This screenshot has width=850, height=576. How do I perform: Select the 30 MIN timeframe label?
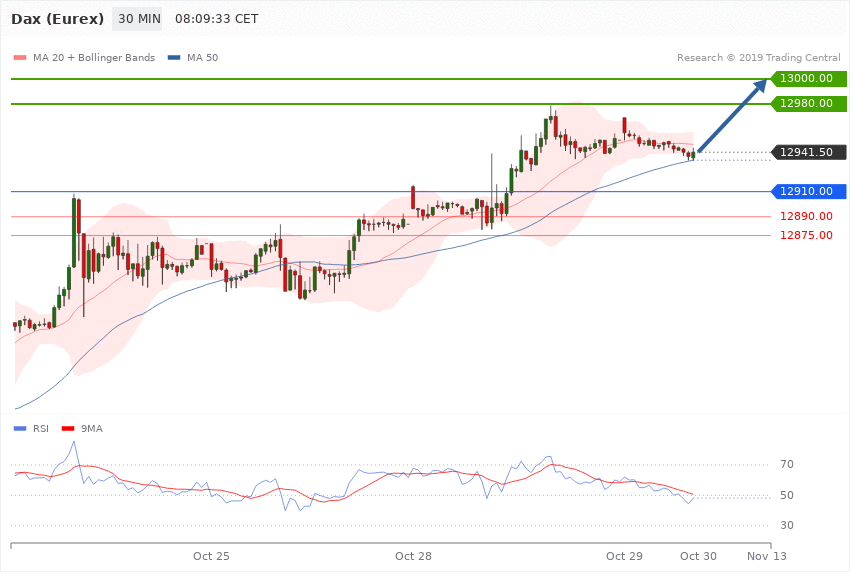pyautogui.click(x=137, y=19)
